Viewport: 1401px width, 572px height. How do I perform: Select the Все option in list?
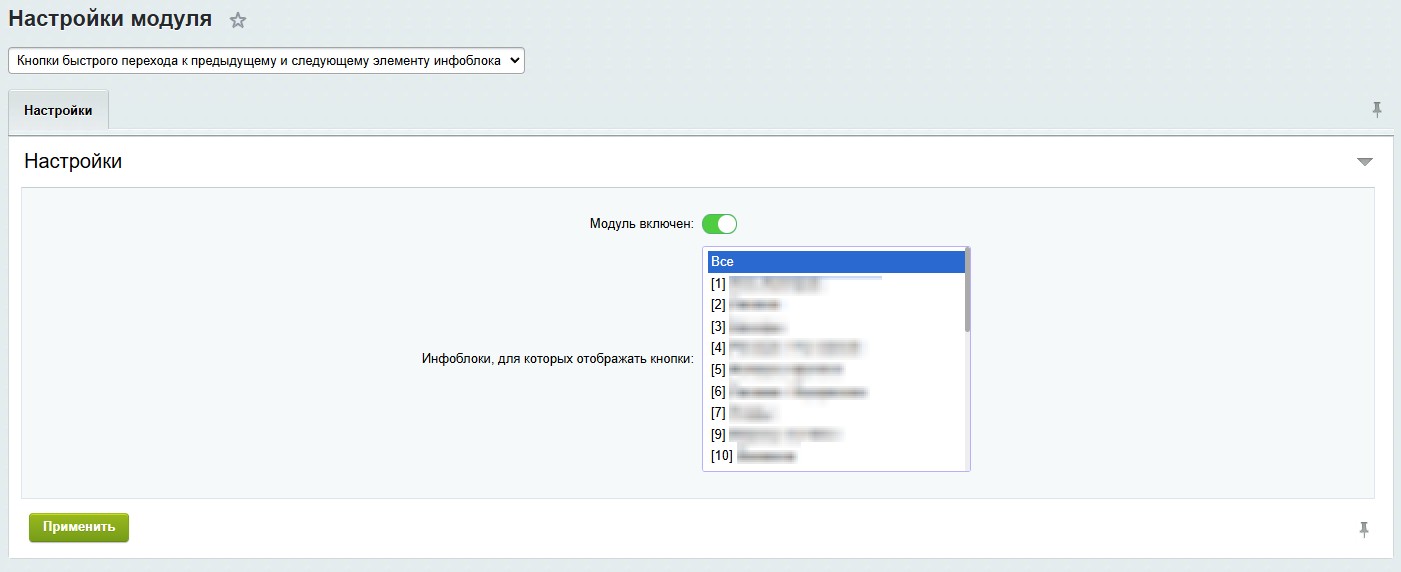835,261
